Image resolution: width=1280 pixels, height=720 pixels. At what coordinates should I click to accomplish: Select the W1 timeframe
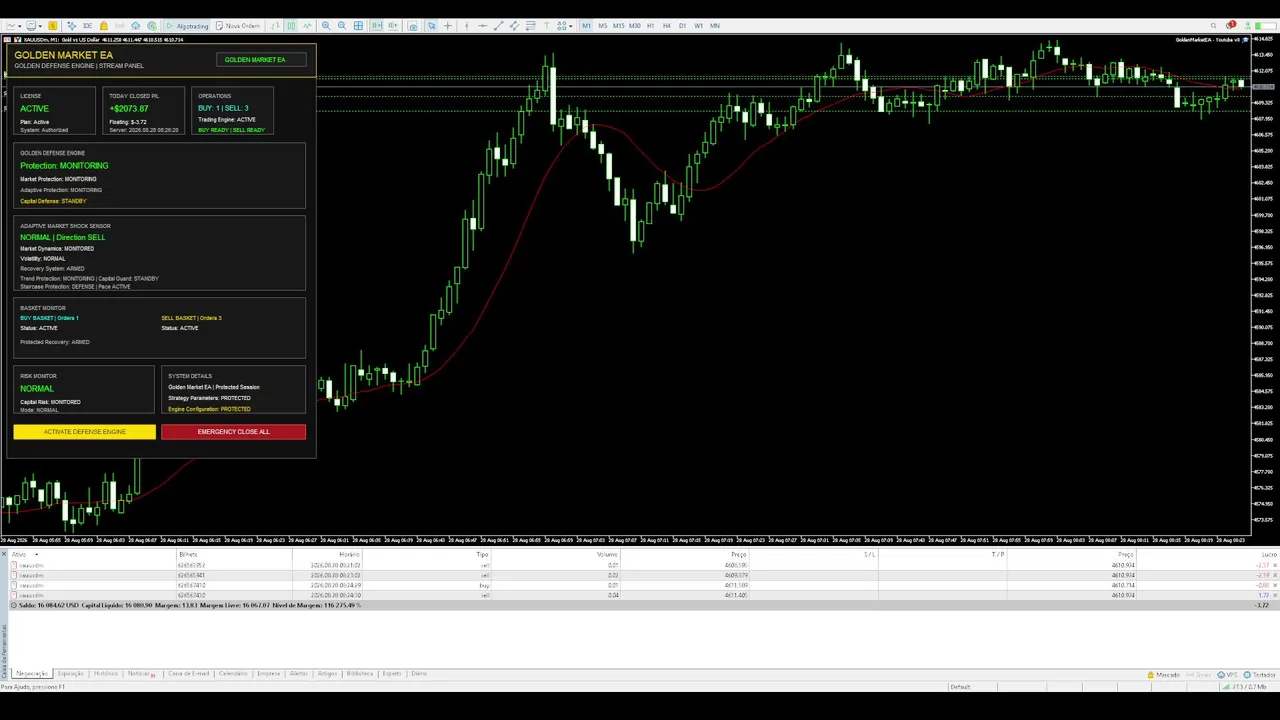(698, 26)
